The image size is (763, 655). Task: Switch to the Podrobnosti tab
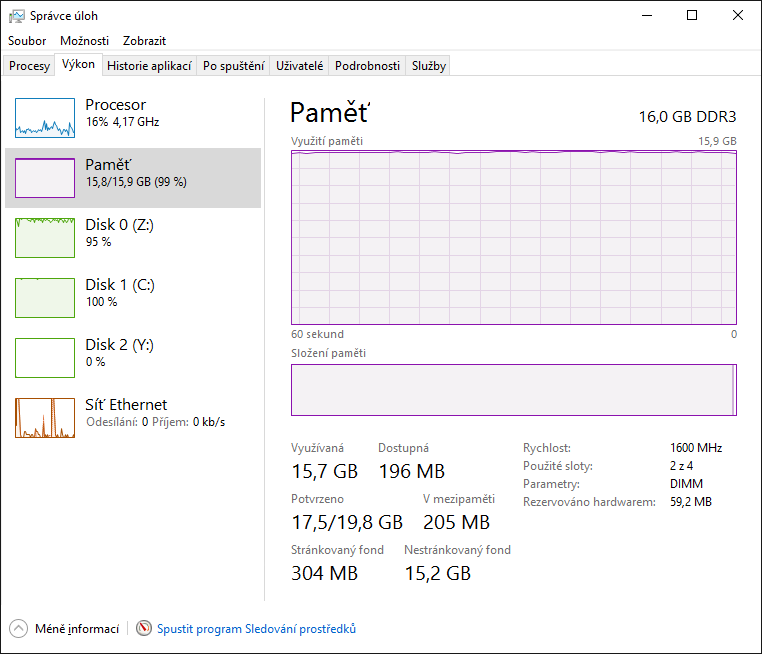pyautogui.click(x=367, y=66)
